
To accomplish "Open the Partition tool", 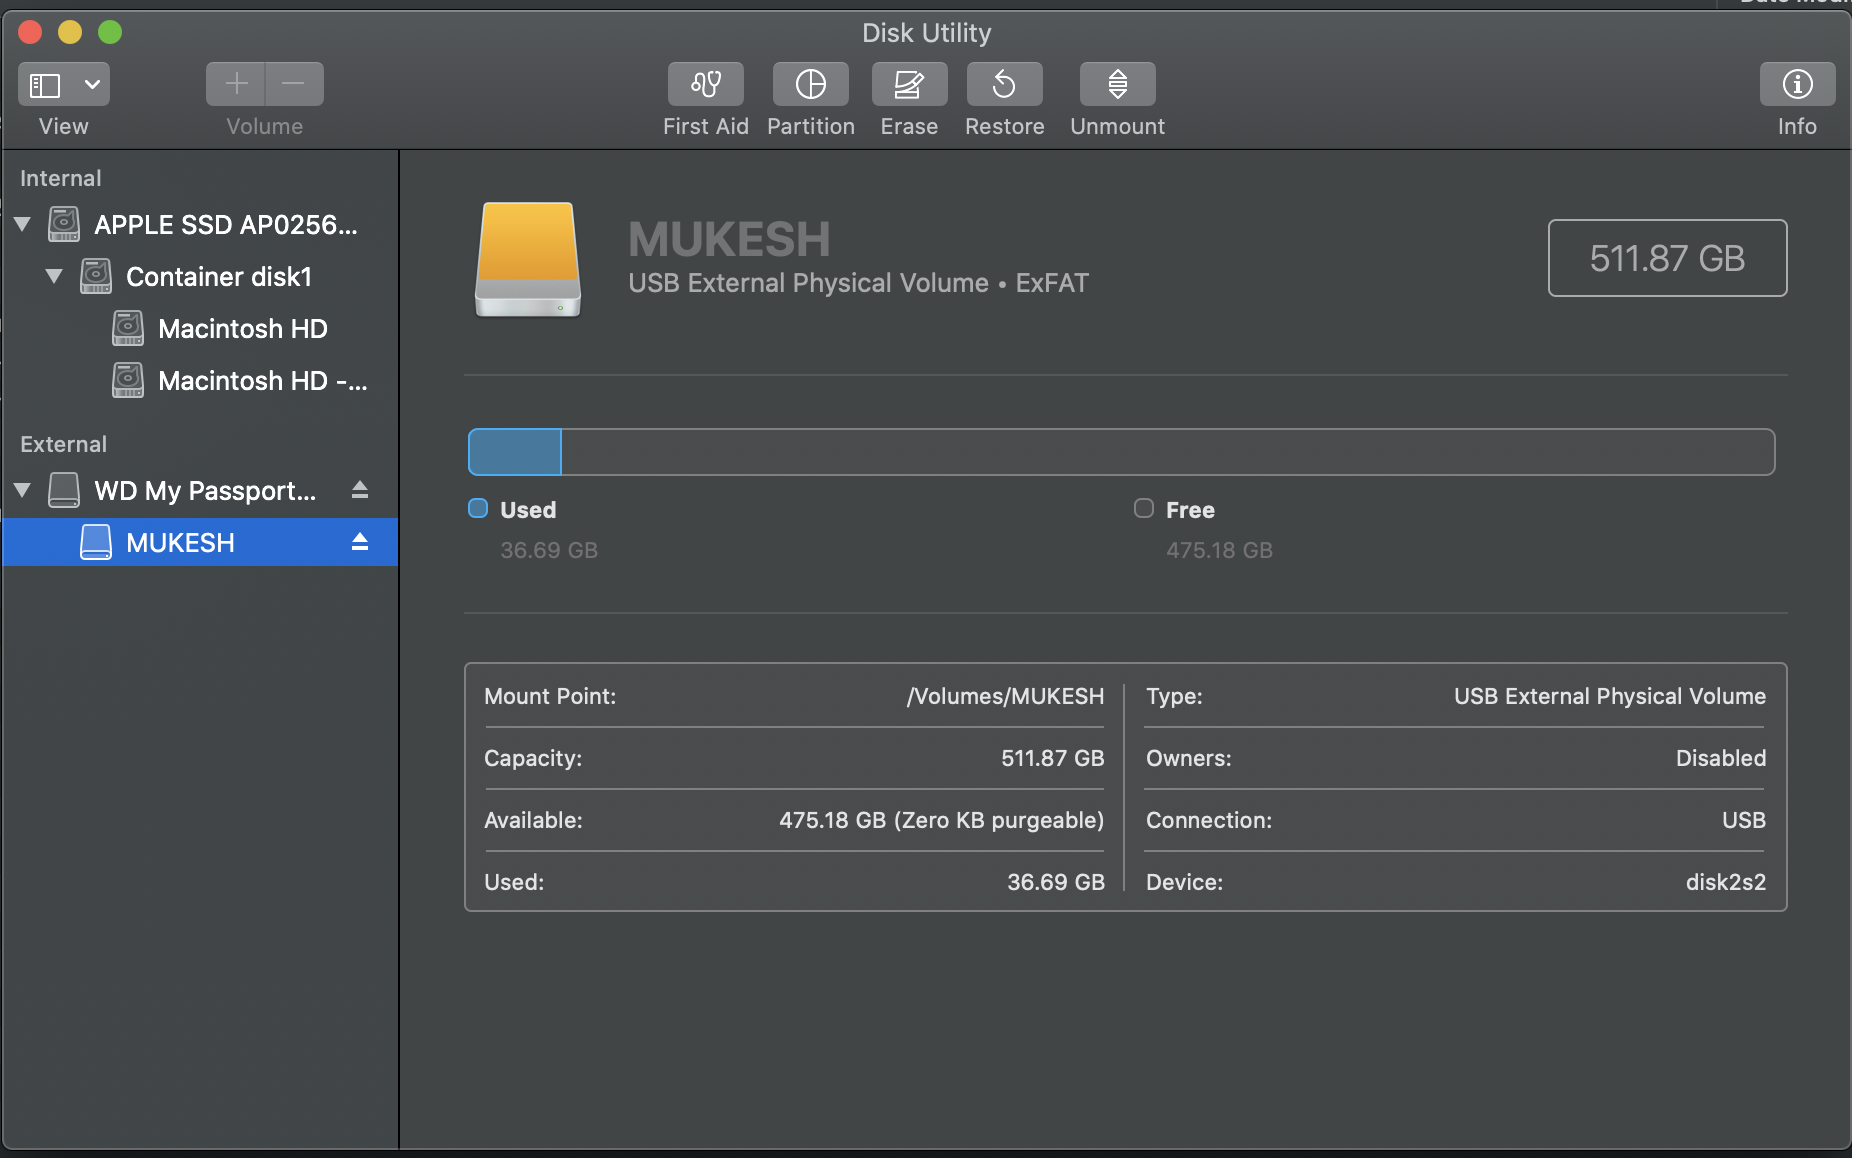I will point(810,84).
